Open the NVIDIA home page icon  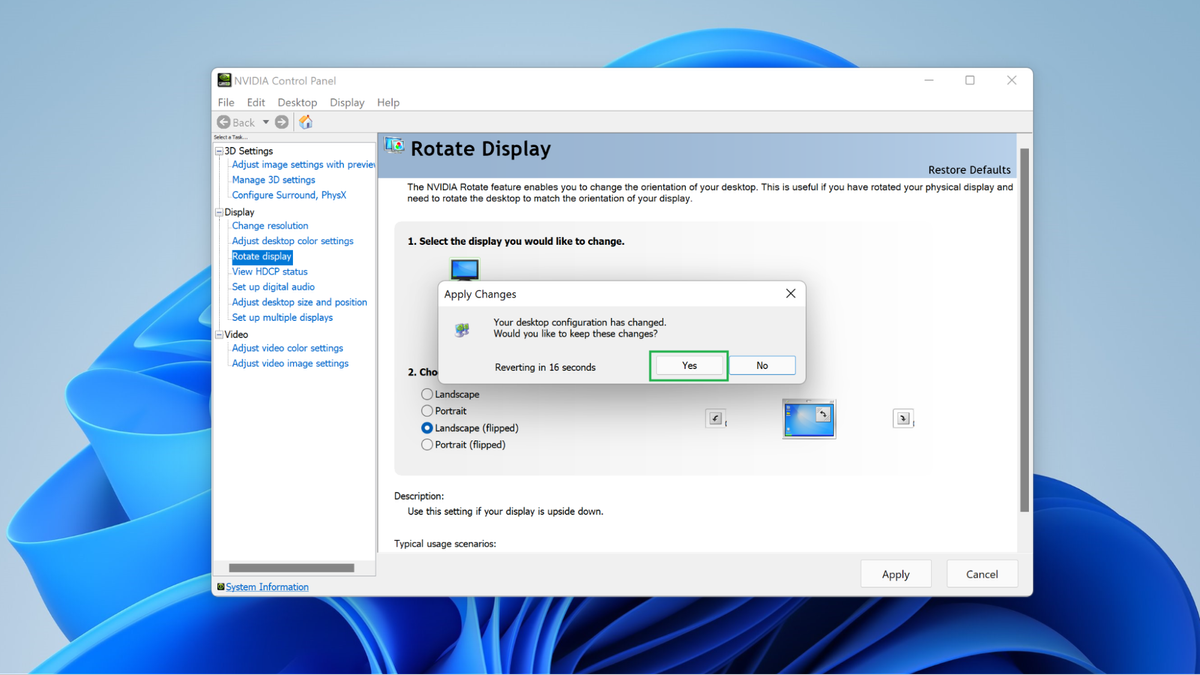click(305, 121)
